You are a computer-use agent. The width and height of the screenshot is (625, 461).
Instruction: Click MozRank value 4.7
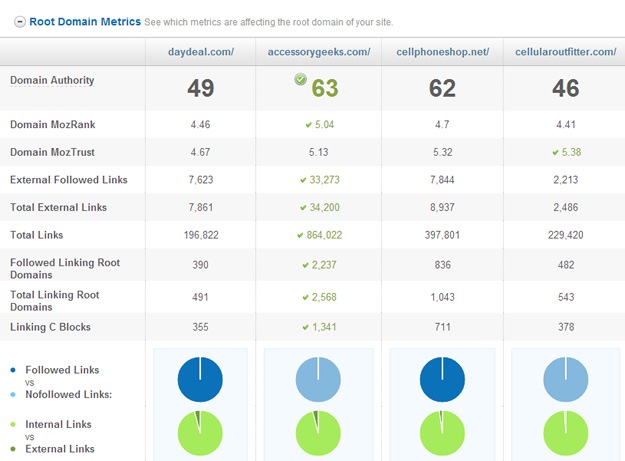point(442,125)
